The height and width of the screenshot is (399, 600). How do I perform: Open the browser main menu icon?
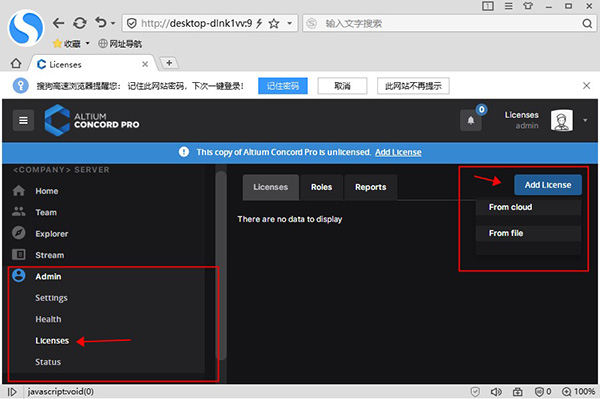pos(508,6)
